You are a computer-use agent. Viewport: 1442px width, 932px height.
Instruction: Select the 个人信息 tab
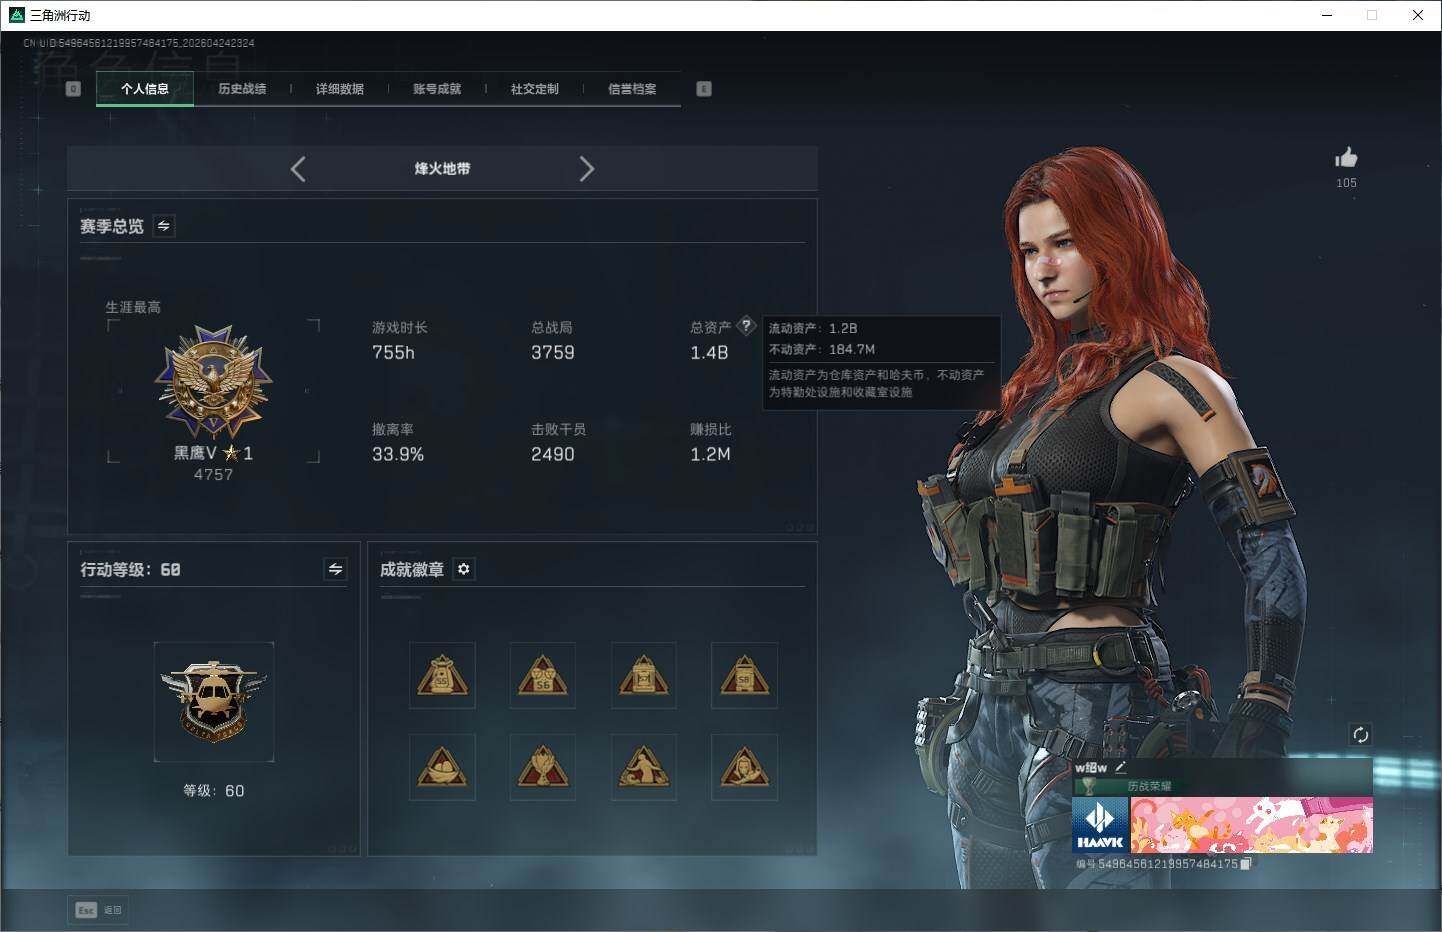145,89
